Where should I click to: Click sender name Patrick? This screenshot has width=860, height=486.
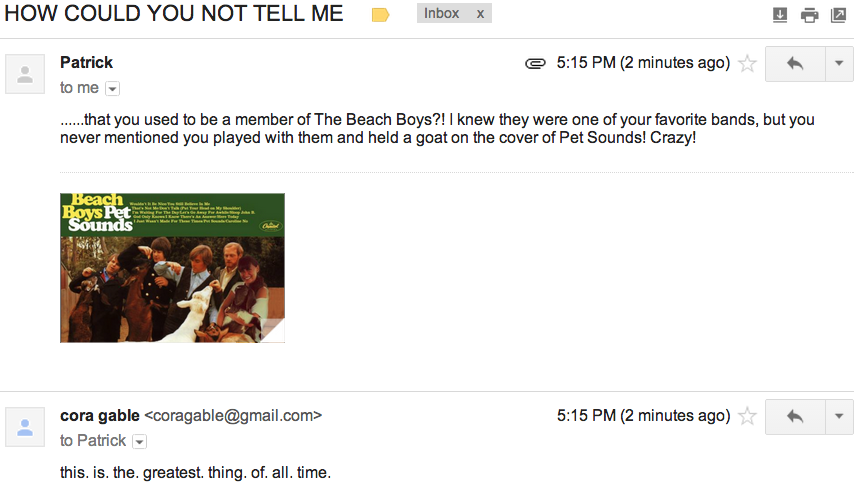pyautogui.click(x=86, y=63)
